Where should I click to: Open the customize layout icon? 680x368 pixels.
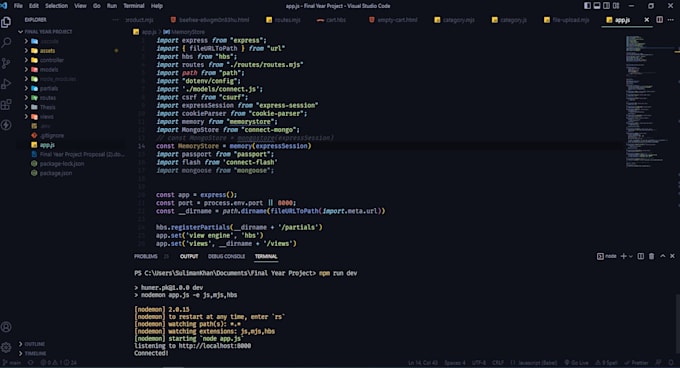(x=616, y=6)
